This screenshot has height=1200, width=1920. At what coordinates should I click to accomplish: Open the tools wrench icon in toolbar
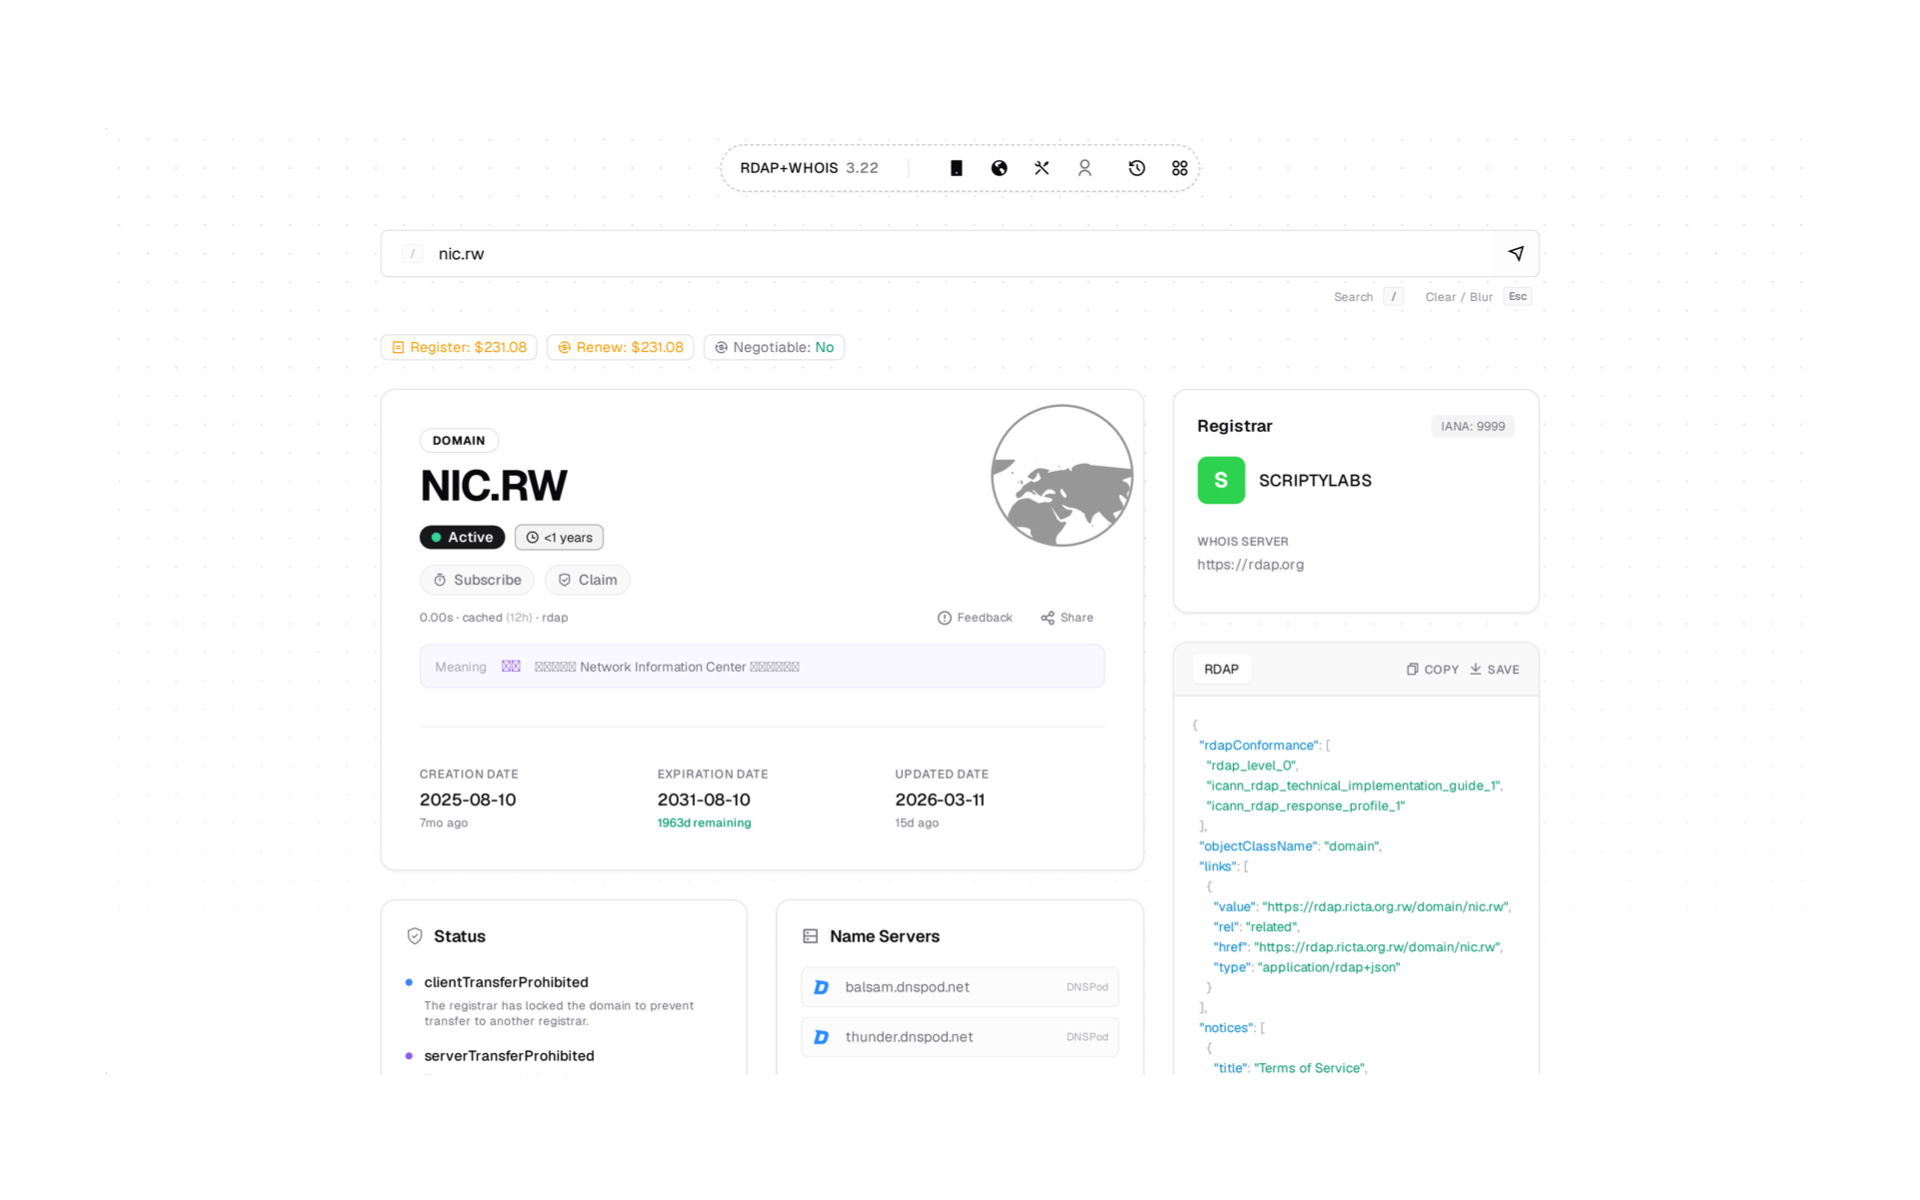[1042, 168]
